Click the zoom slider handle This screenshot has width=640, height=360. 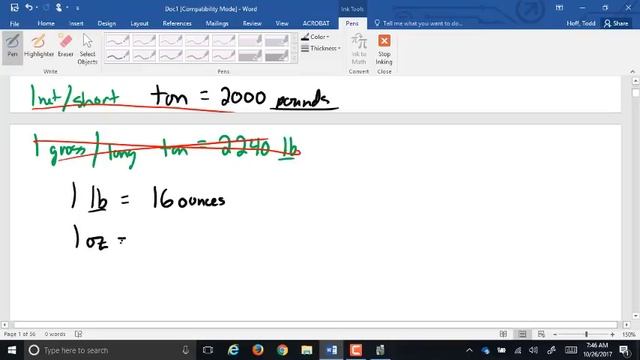point(587,334)
